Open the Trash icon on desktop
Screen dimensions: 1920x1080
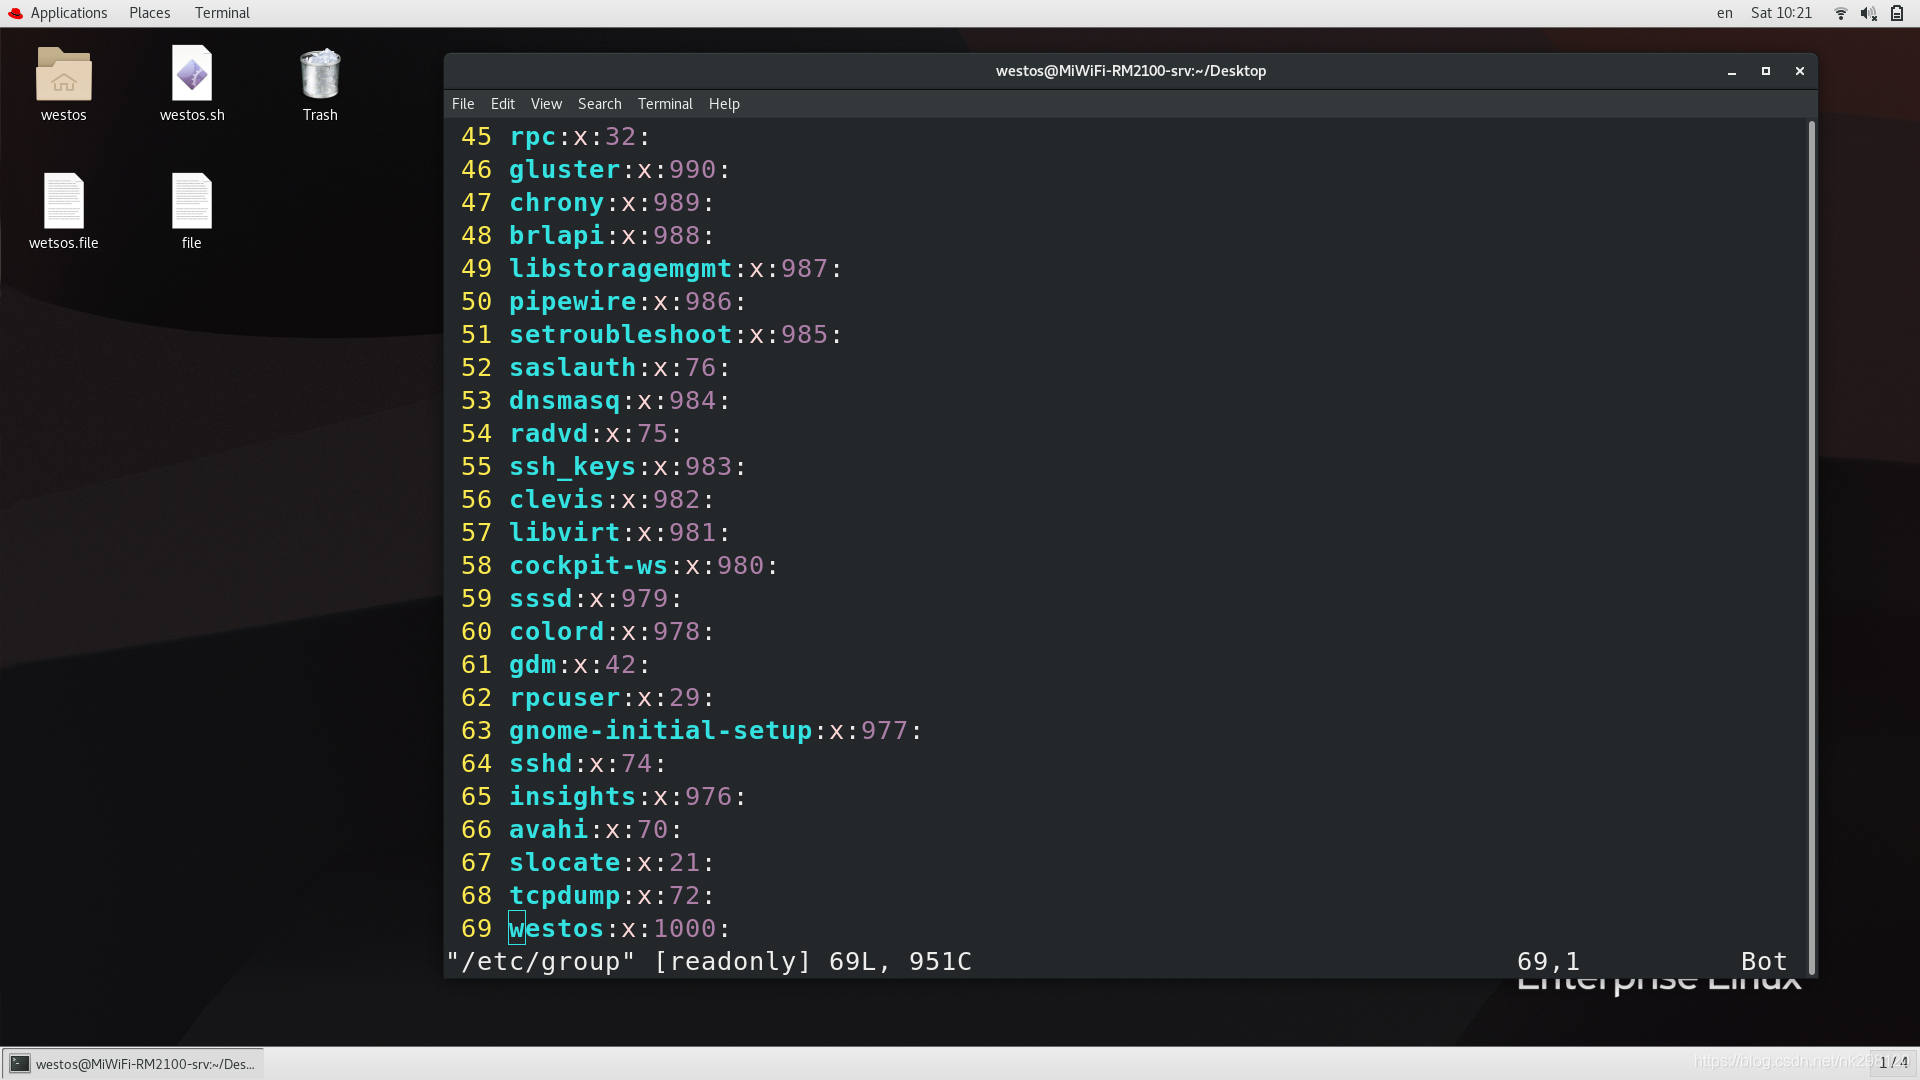pyautogui.click(x=320, y=73)
